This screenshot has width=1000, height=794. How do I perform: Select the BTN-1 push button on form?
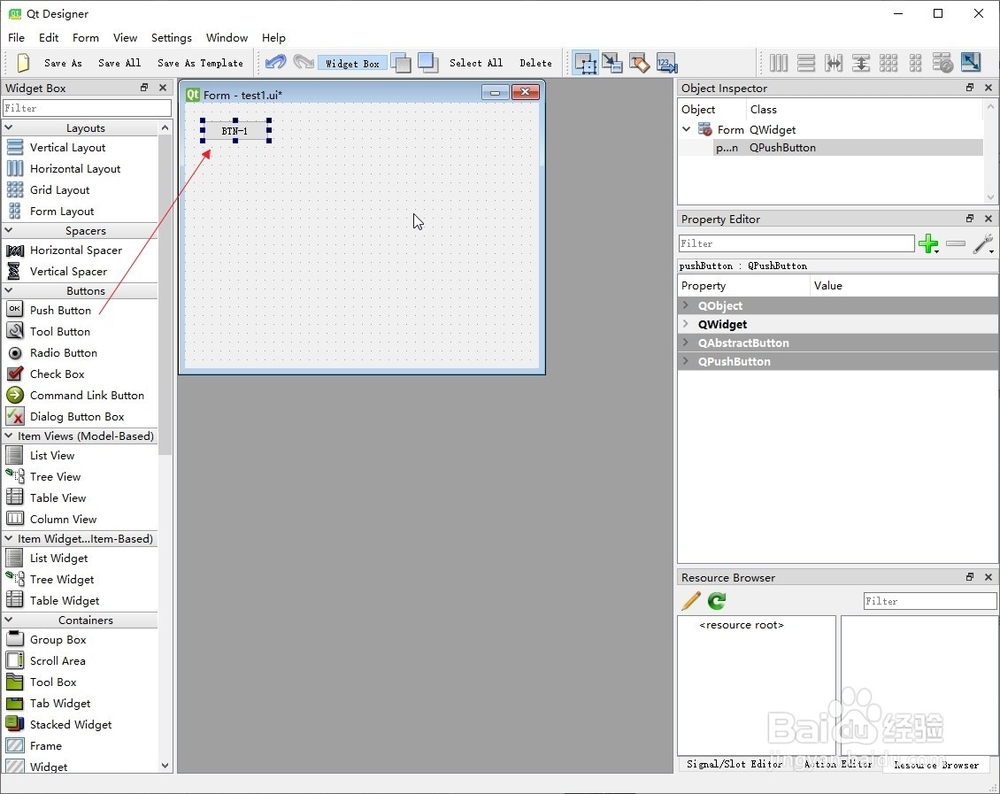pos(235,131)
